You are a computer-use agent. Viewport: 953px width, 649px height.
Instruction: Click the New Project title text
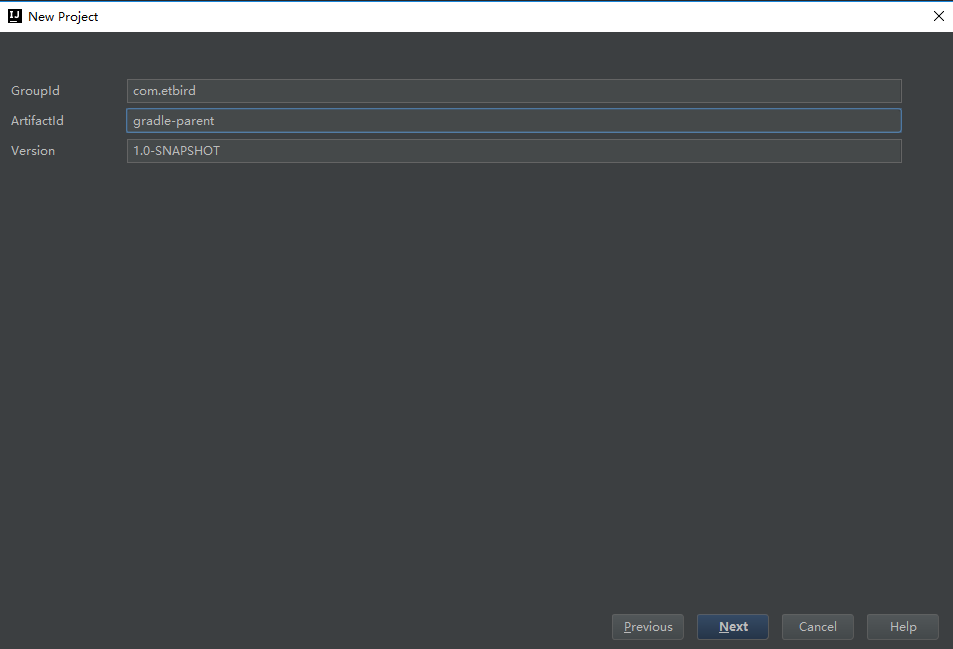[63, 17]
